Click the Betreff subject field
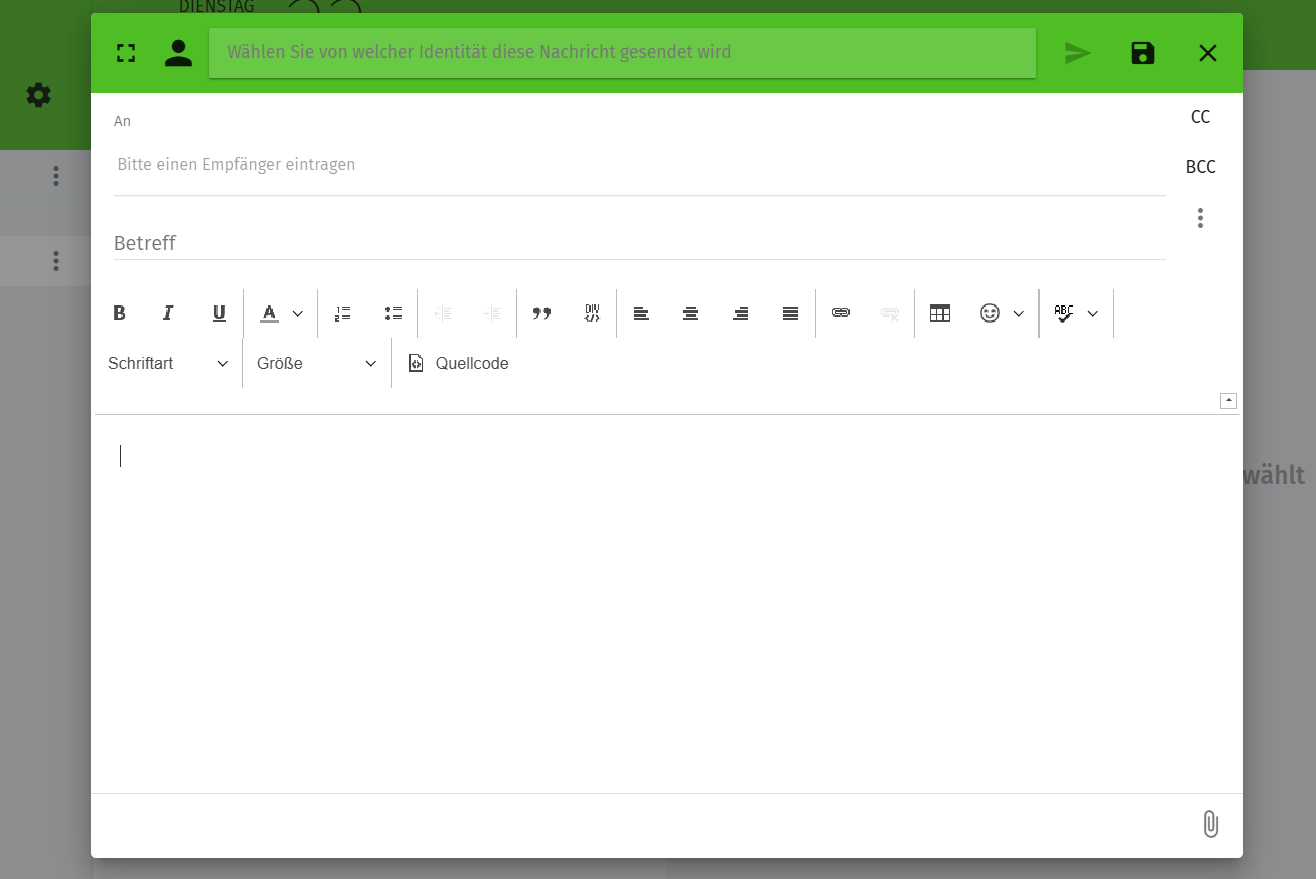Screen dimensions: 1316x879 coord(640,243)
